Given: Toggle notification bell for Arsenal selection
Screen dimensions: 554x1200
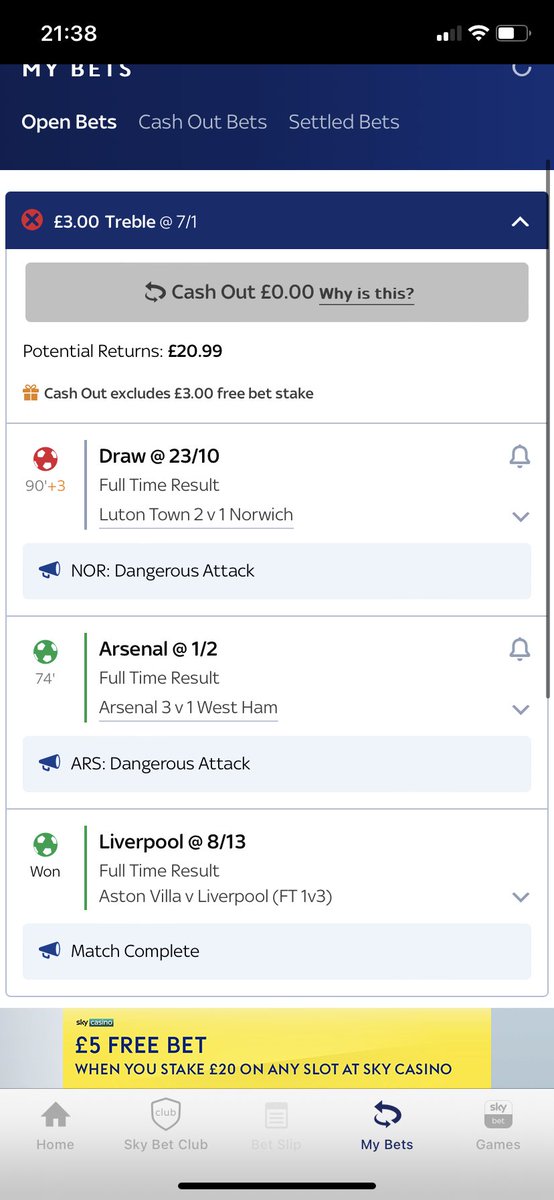Looking at the screenshot, I should [520, 650].
